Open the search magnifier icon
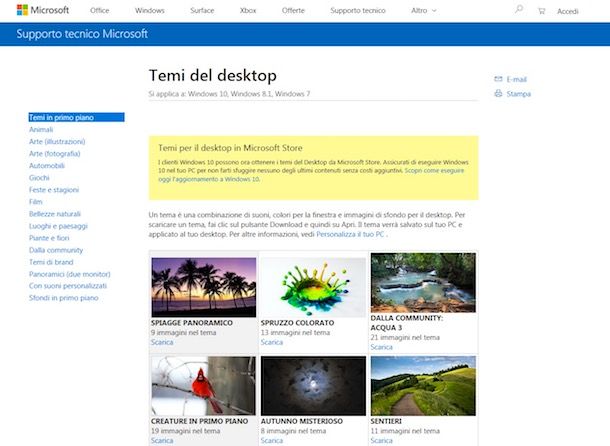The image size is (610, 446). (519, 9)
